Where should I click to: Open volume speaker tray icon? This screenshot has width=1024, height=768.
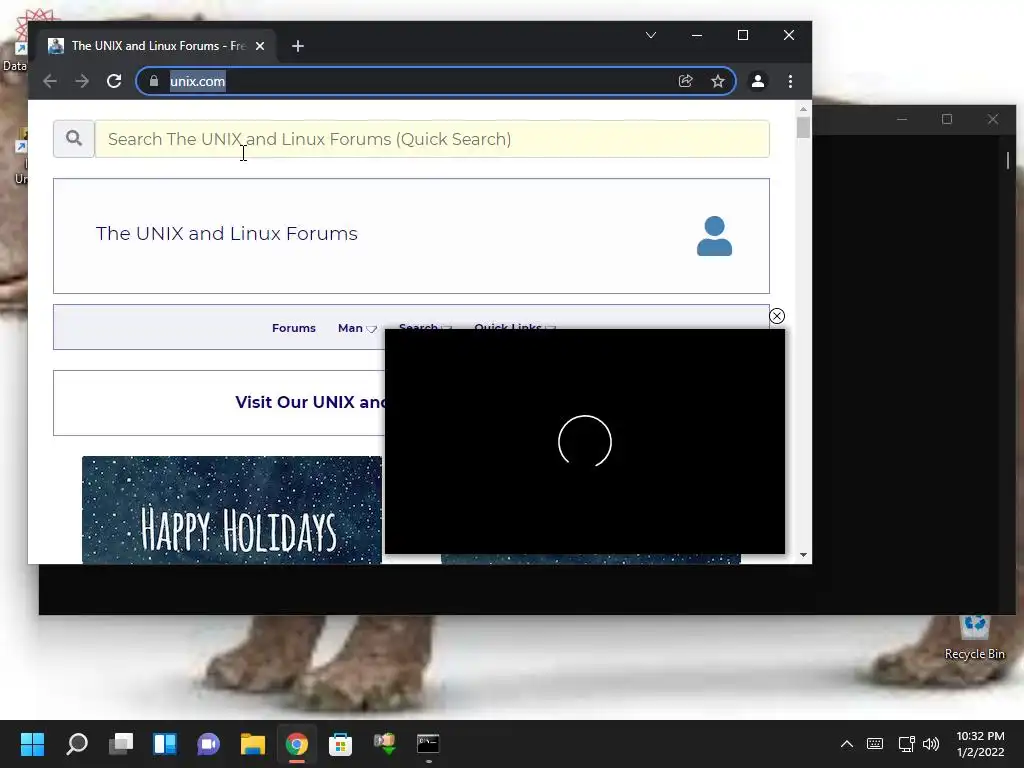[931, 744]
